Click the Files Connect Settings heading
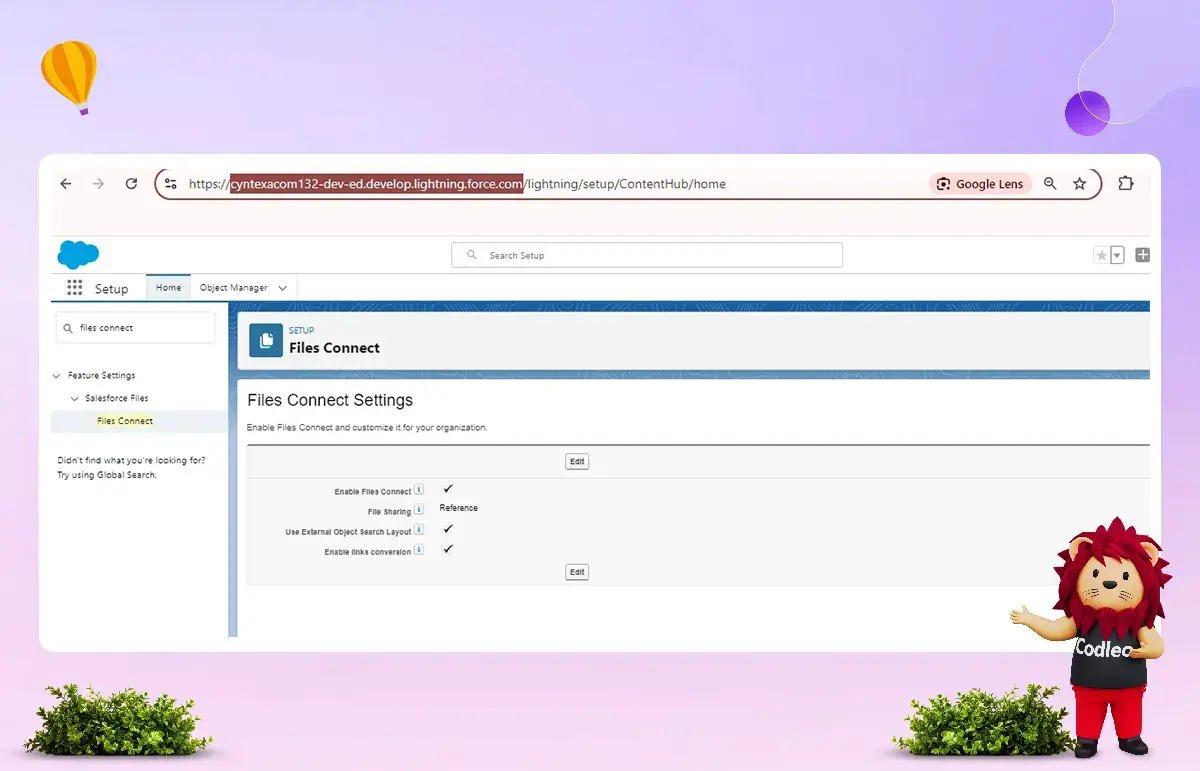Viewport: 1200px width, 771px height. point(330,400)
